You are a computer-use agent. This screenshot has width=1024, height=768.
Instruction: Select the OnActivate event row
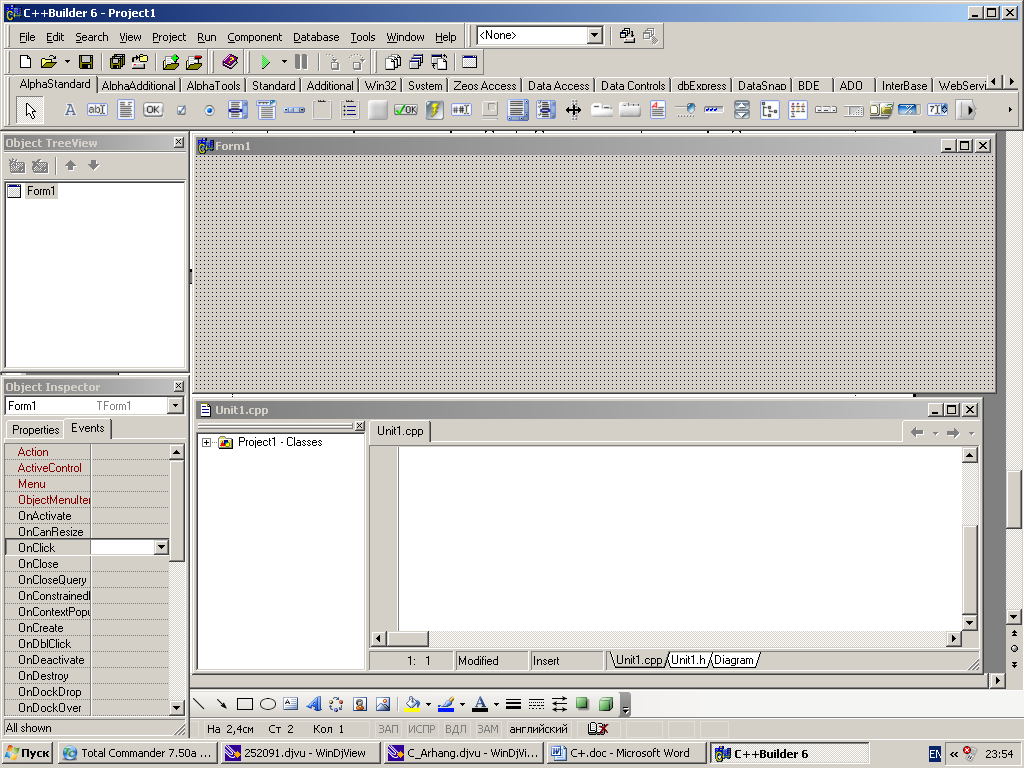87,516
